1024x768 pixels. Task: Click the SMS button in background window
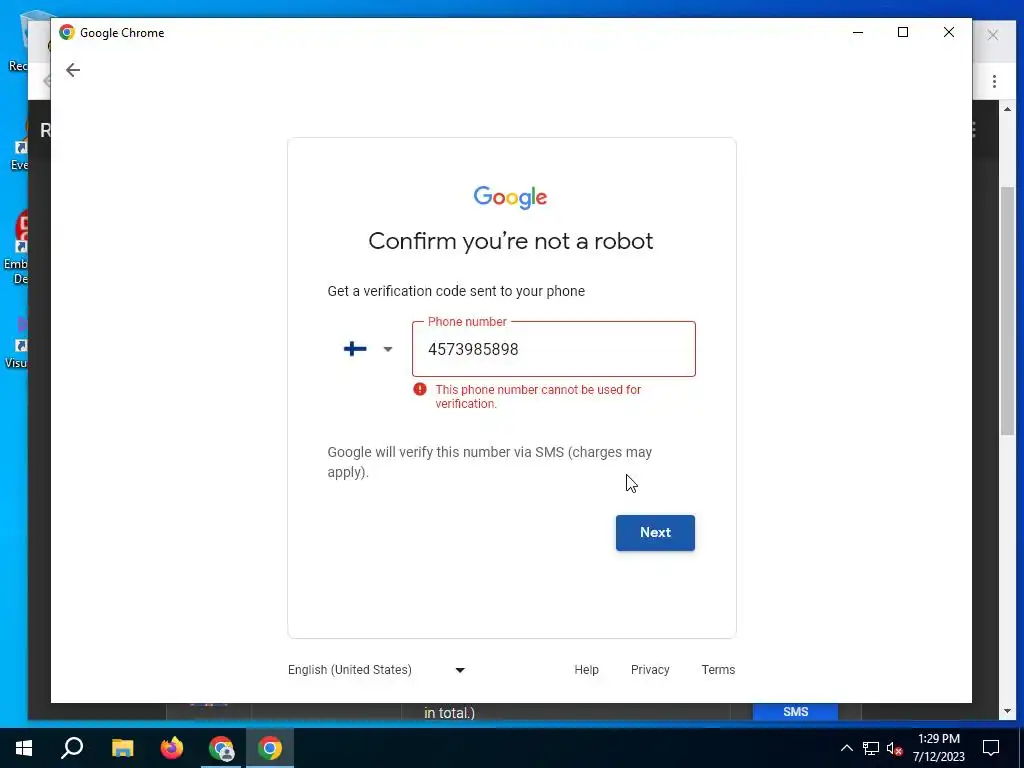click(795, 712)
